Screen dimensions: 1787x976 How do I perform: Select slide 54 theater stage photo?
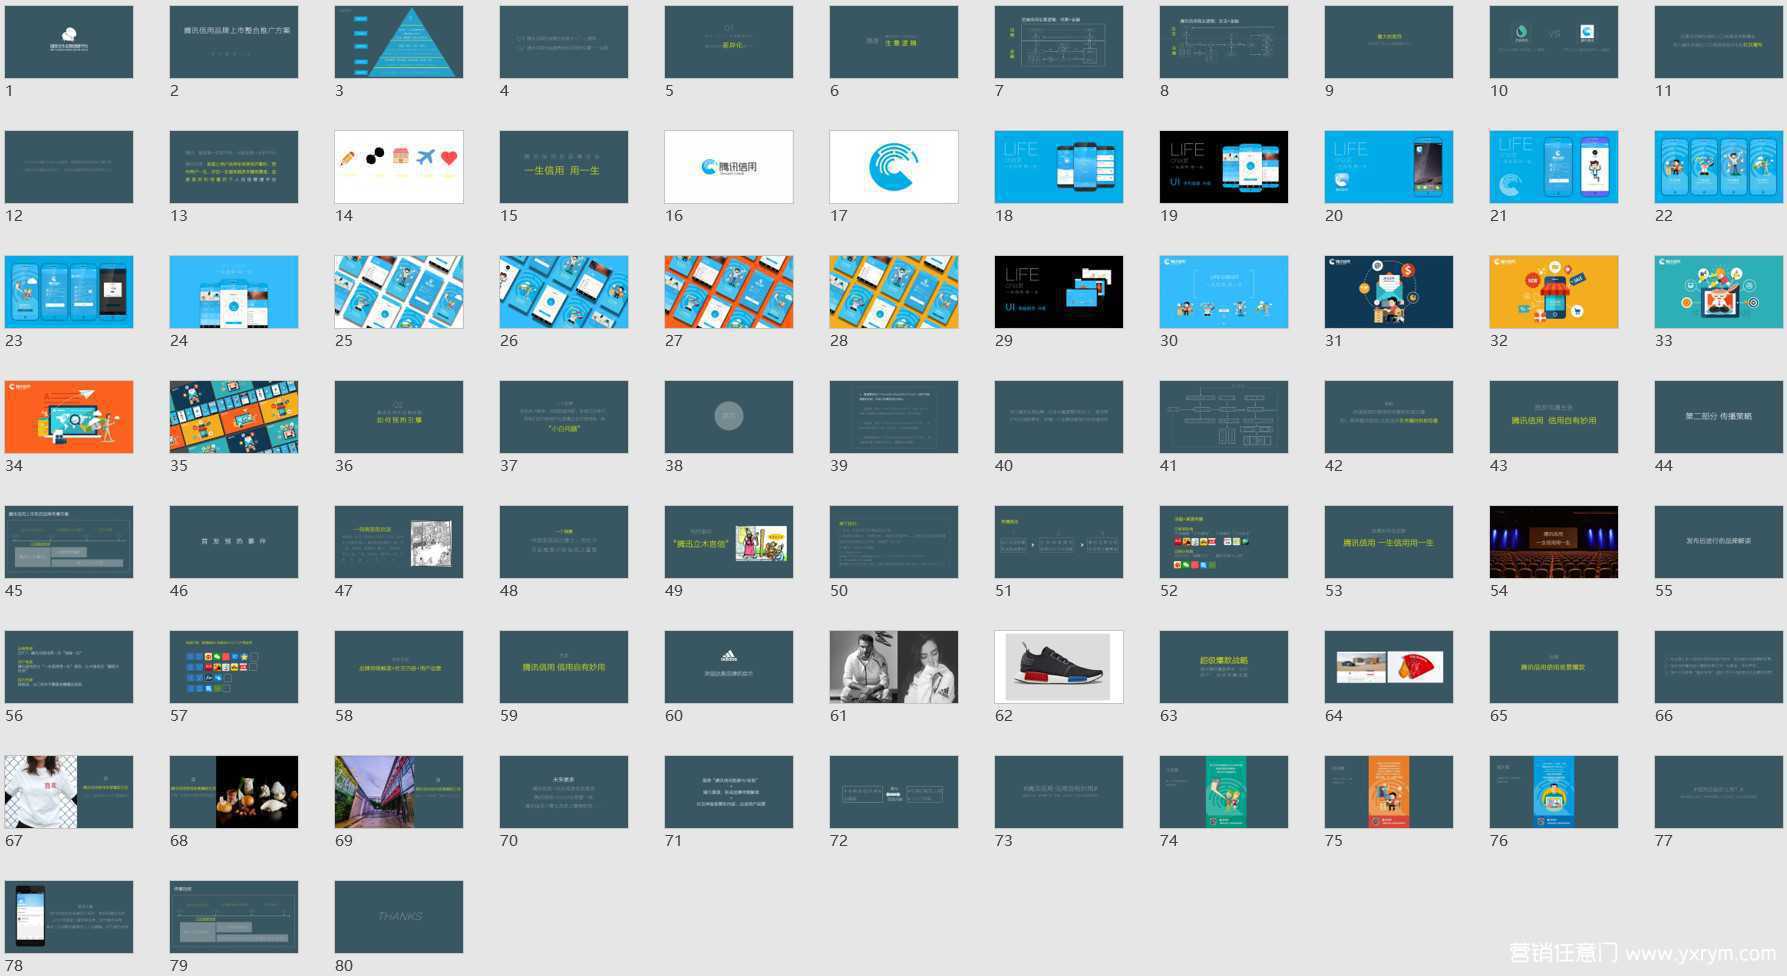click(1554, 542)
